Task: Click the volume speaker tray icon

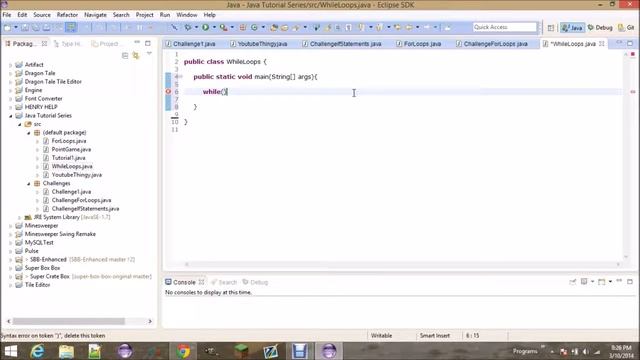Action: click(x=586, y=351)
